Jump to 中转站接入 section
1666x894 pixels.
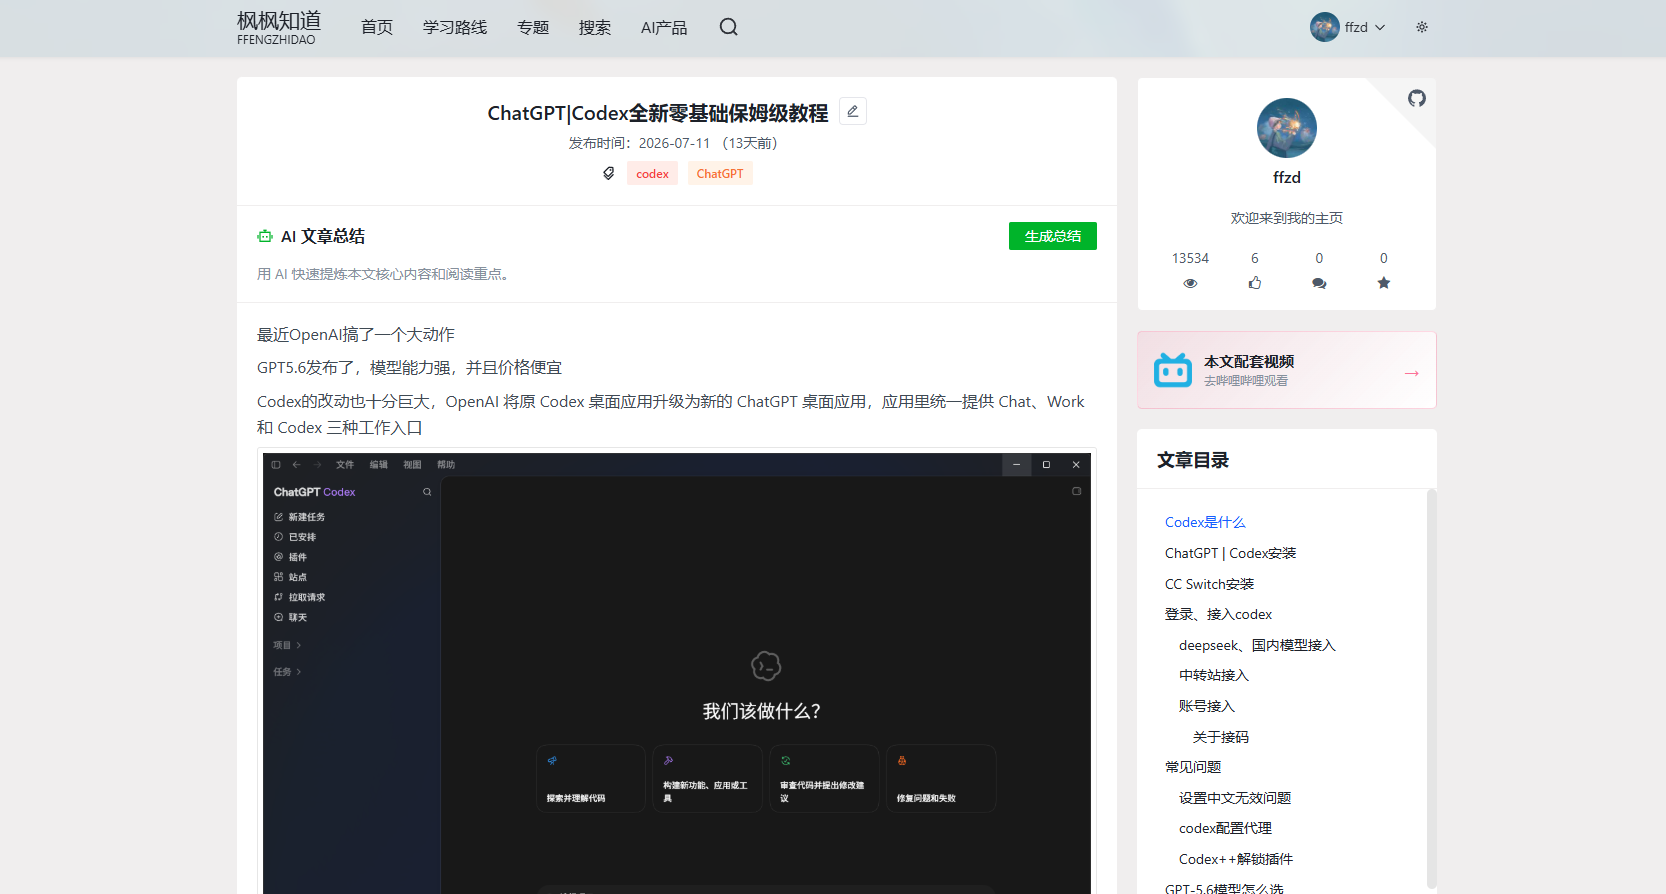[x=1214, y=675]
